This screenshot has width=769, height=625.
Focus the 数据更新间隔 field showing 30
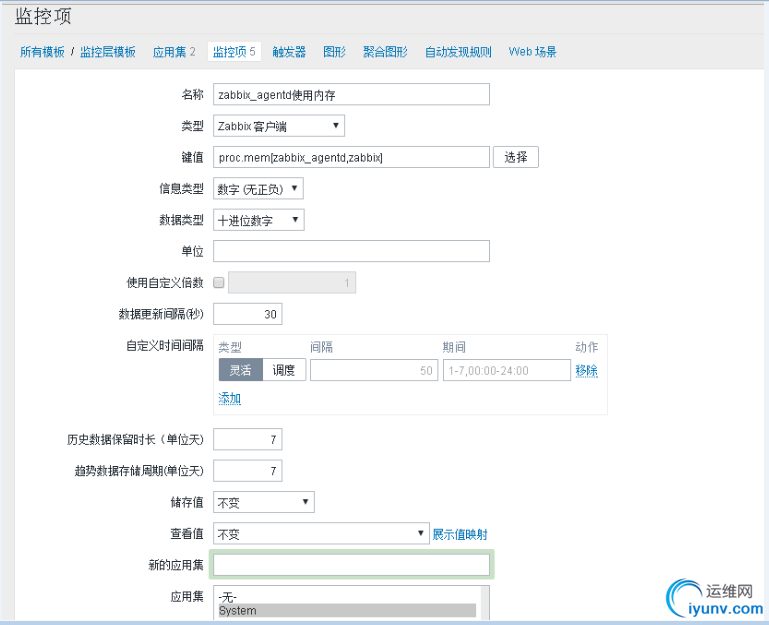coord(248,314)
